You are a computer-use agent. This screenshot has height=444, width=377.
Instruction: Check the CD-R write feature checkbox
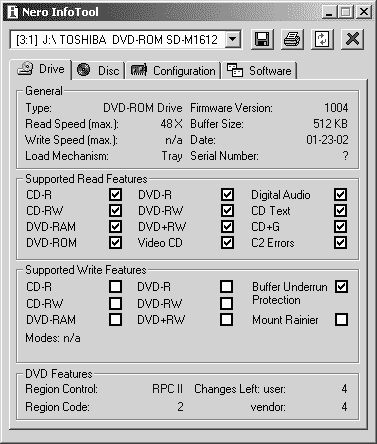(x=115, y=286)
